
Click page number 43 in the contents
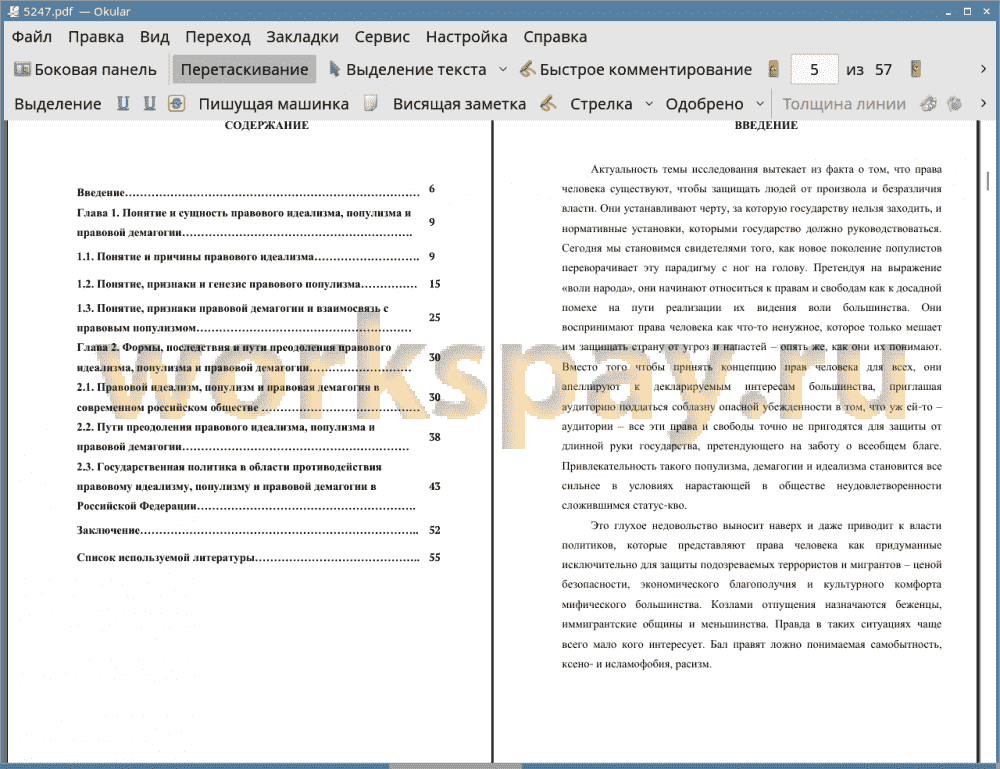[x=434, y=486]
